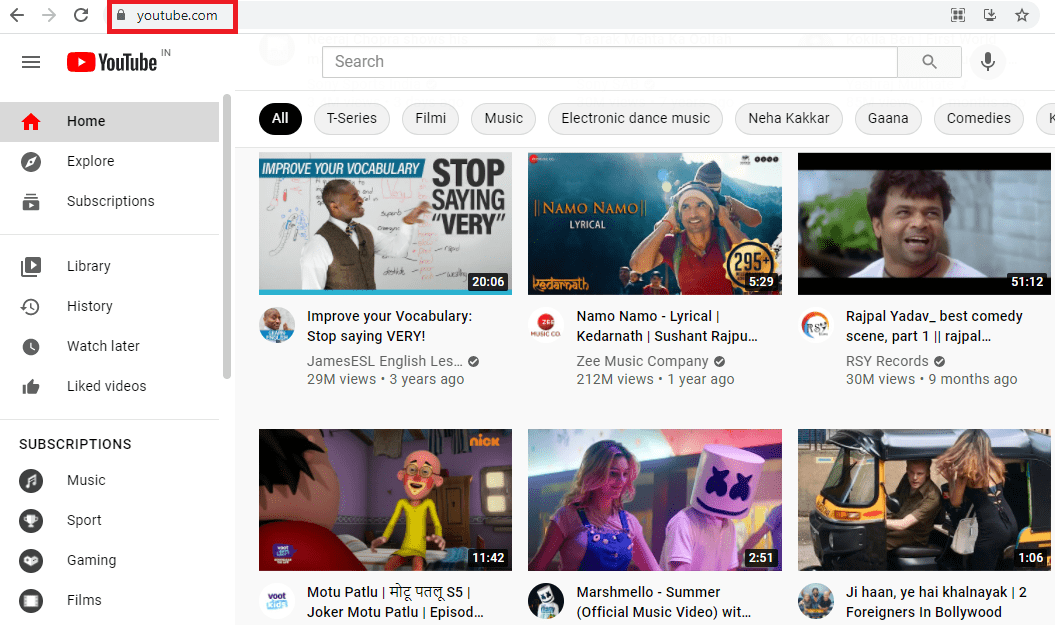This screenshot has height=625, width=1055.
Task: Click the Music subscription note icon
Action: pos(31,481)
